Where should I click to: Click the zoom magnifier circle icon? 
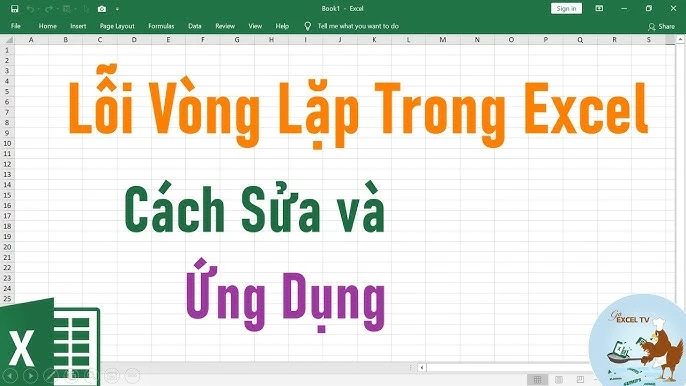[x=91, y=375]
